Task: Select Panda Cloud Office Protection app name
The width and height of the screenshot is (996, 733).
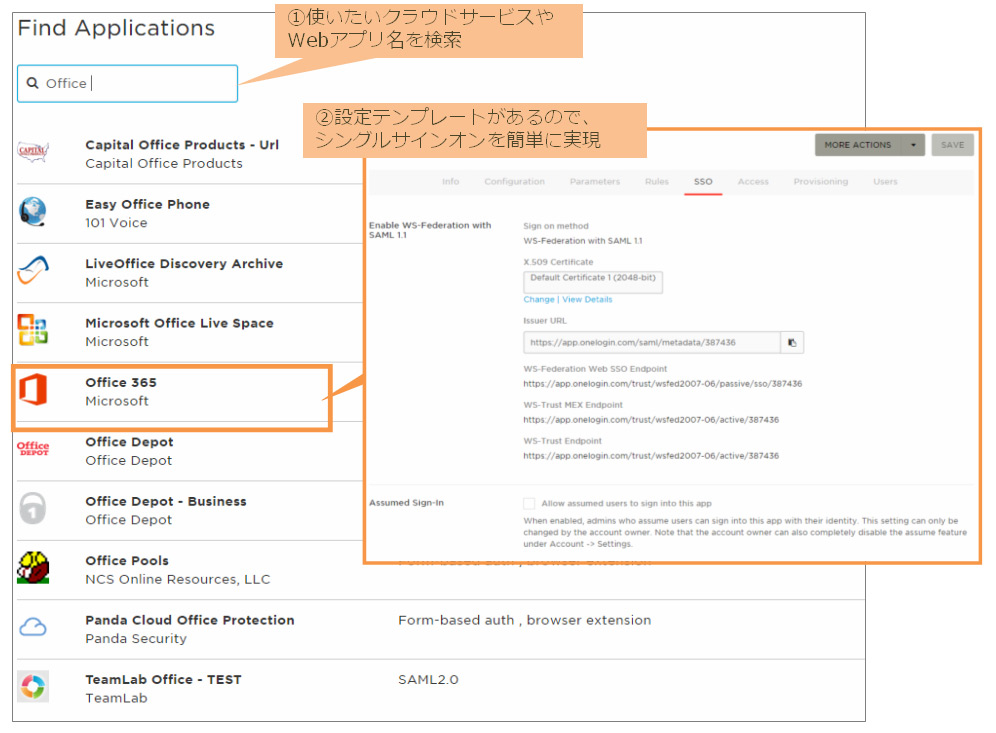Action: point(190,620)
